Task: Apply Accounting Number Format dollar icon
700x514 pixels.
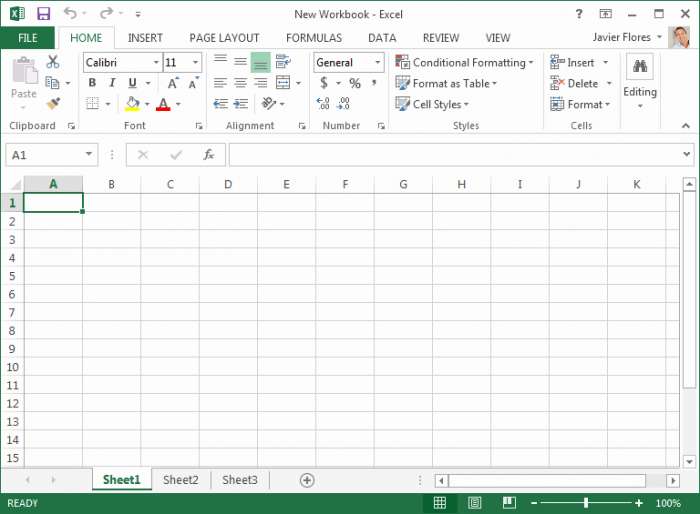Action: pyautogui.click(x=324, y=83)
